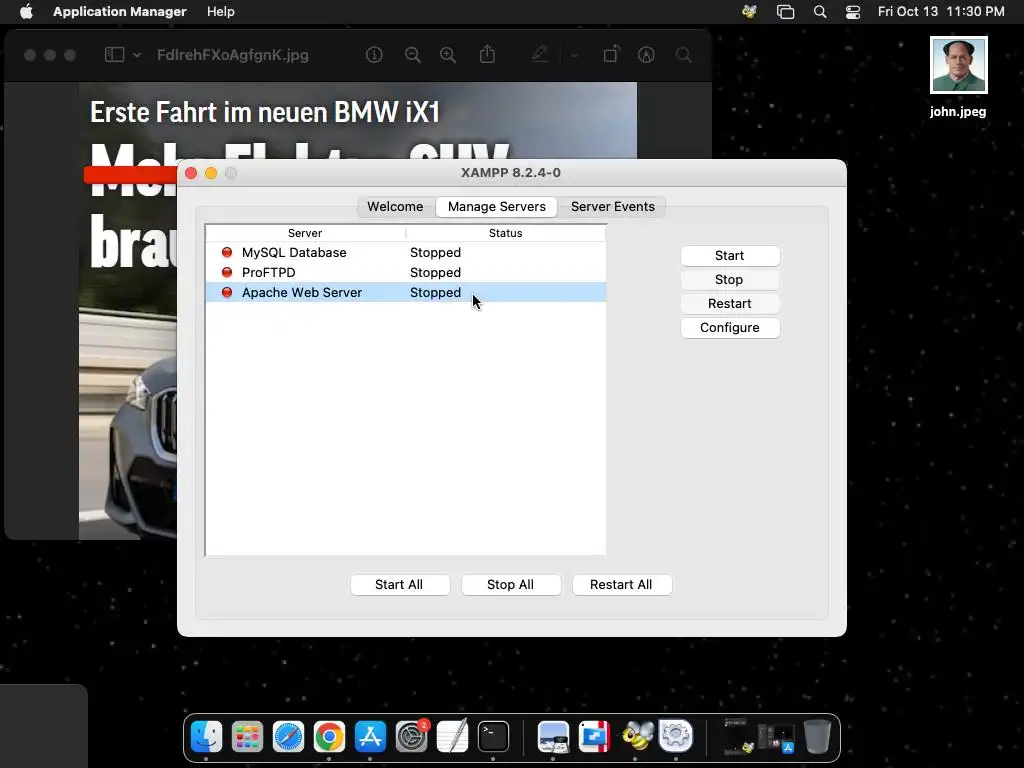Click the red status light of MySQL Database
Viewport: 1024px width, 768px height.
(x=227, y=252)
